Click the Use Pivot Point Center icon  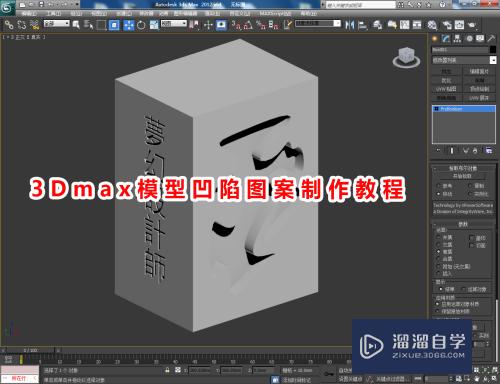tap(194, 25)
